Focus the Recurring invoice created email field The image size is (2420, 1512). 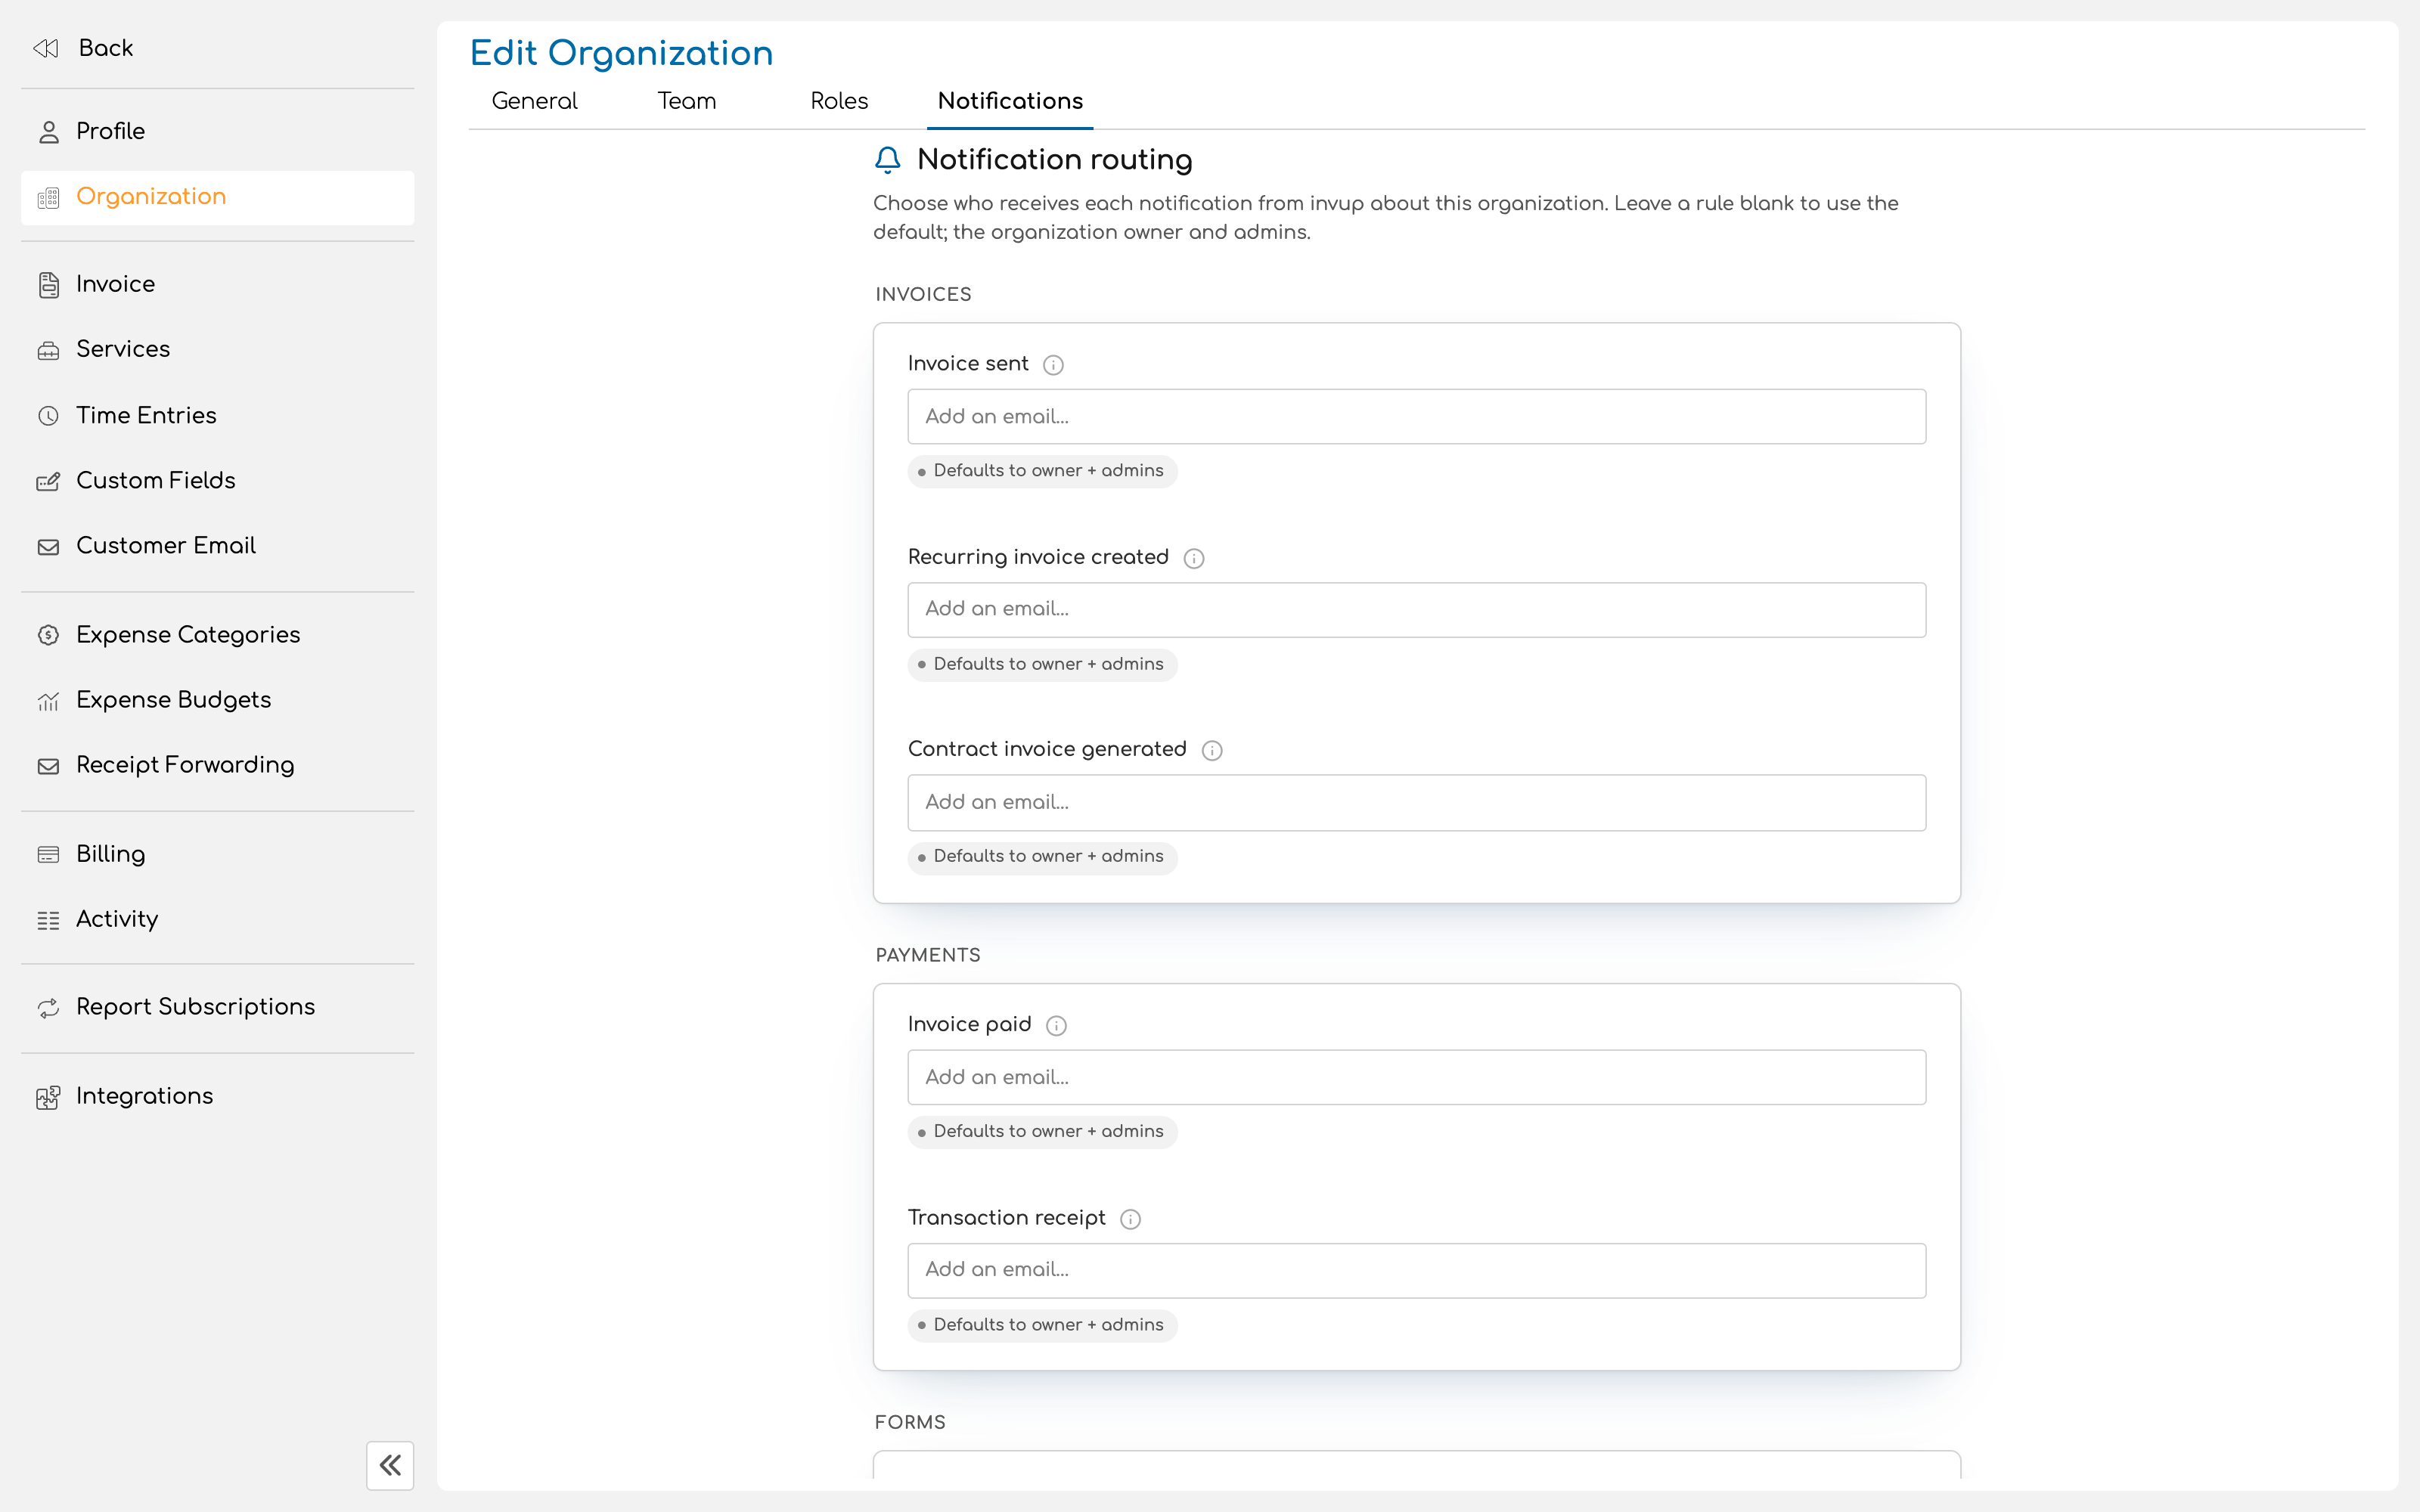1416,609
